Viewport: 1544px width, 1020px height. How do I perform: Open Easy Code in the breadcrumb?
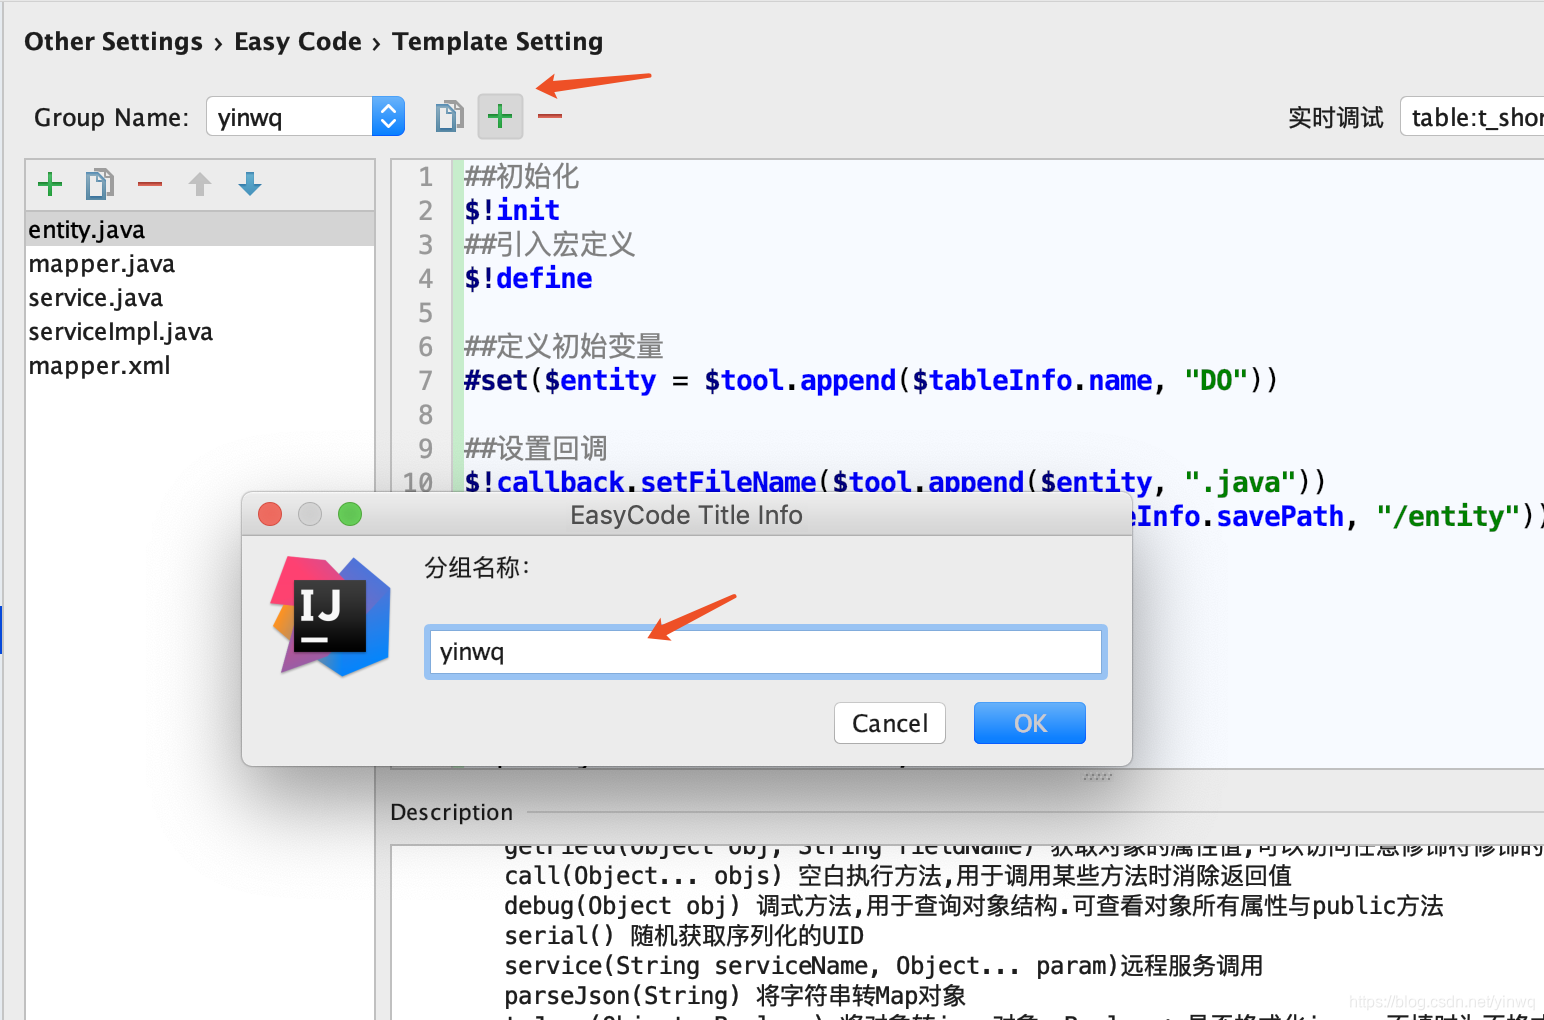tap(297, 41)
